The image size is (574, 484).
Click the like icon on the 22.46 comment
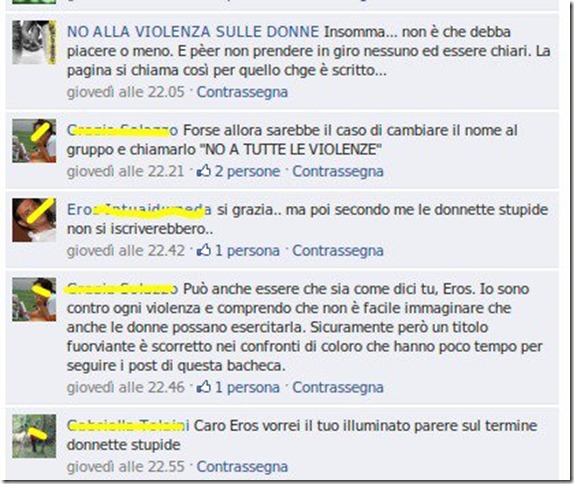(x=204, y=387)
